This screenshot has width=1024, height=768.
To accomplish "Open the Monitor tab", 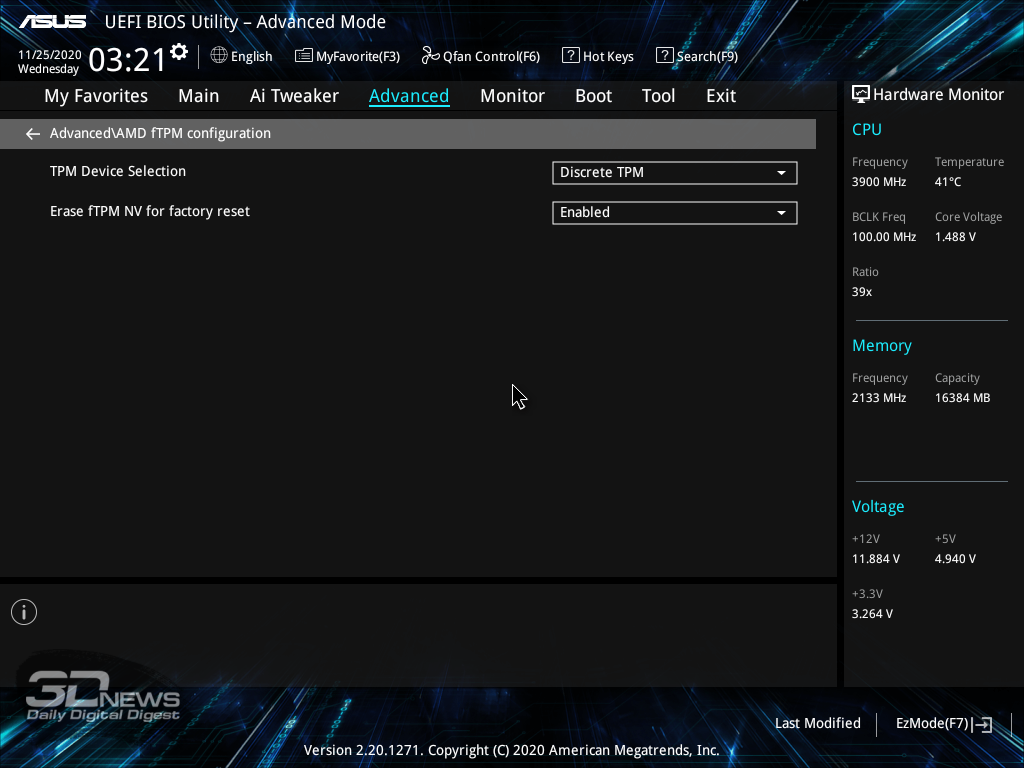I will pyautogui.click(x=513, y=96).
